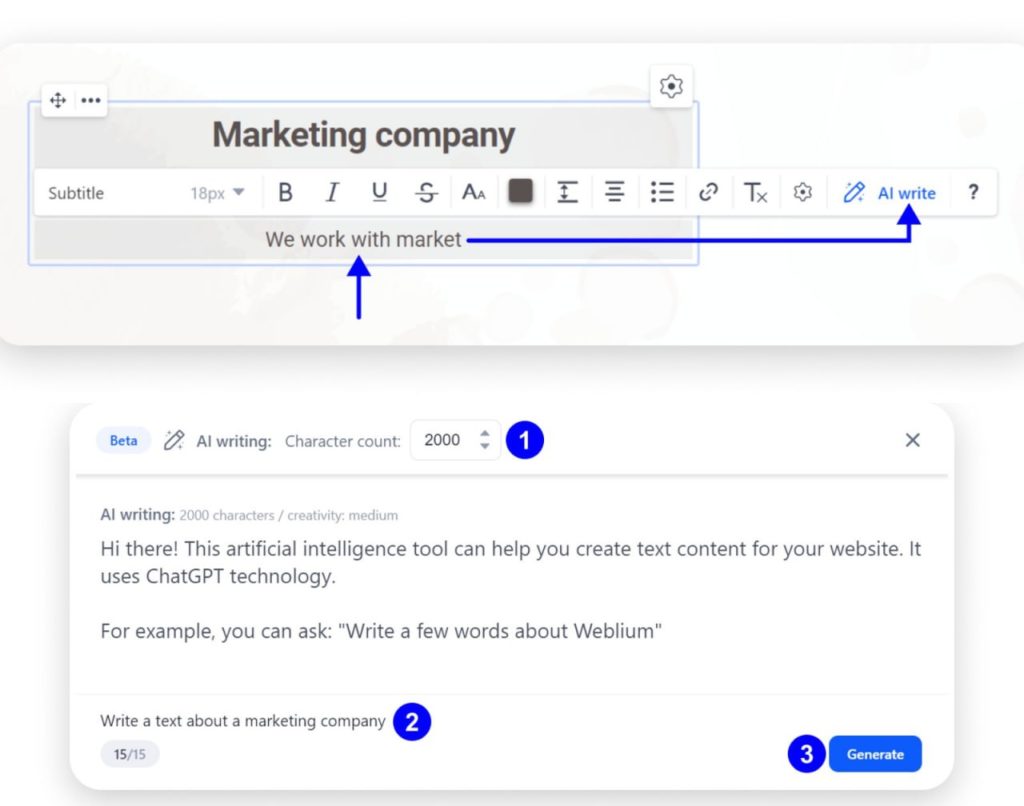
Task: Click the block move handle icon
Action: (58, 100)
